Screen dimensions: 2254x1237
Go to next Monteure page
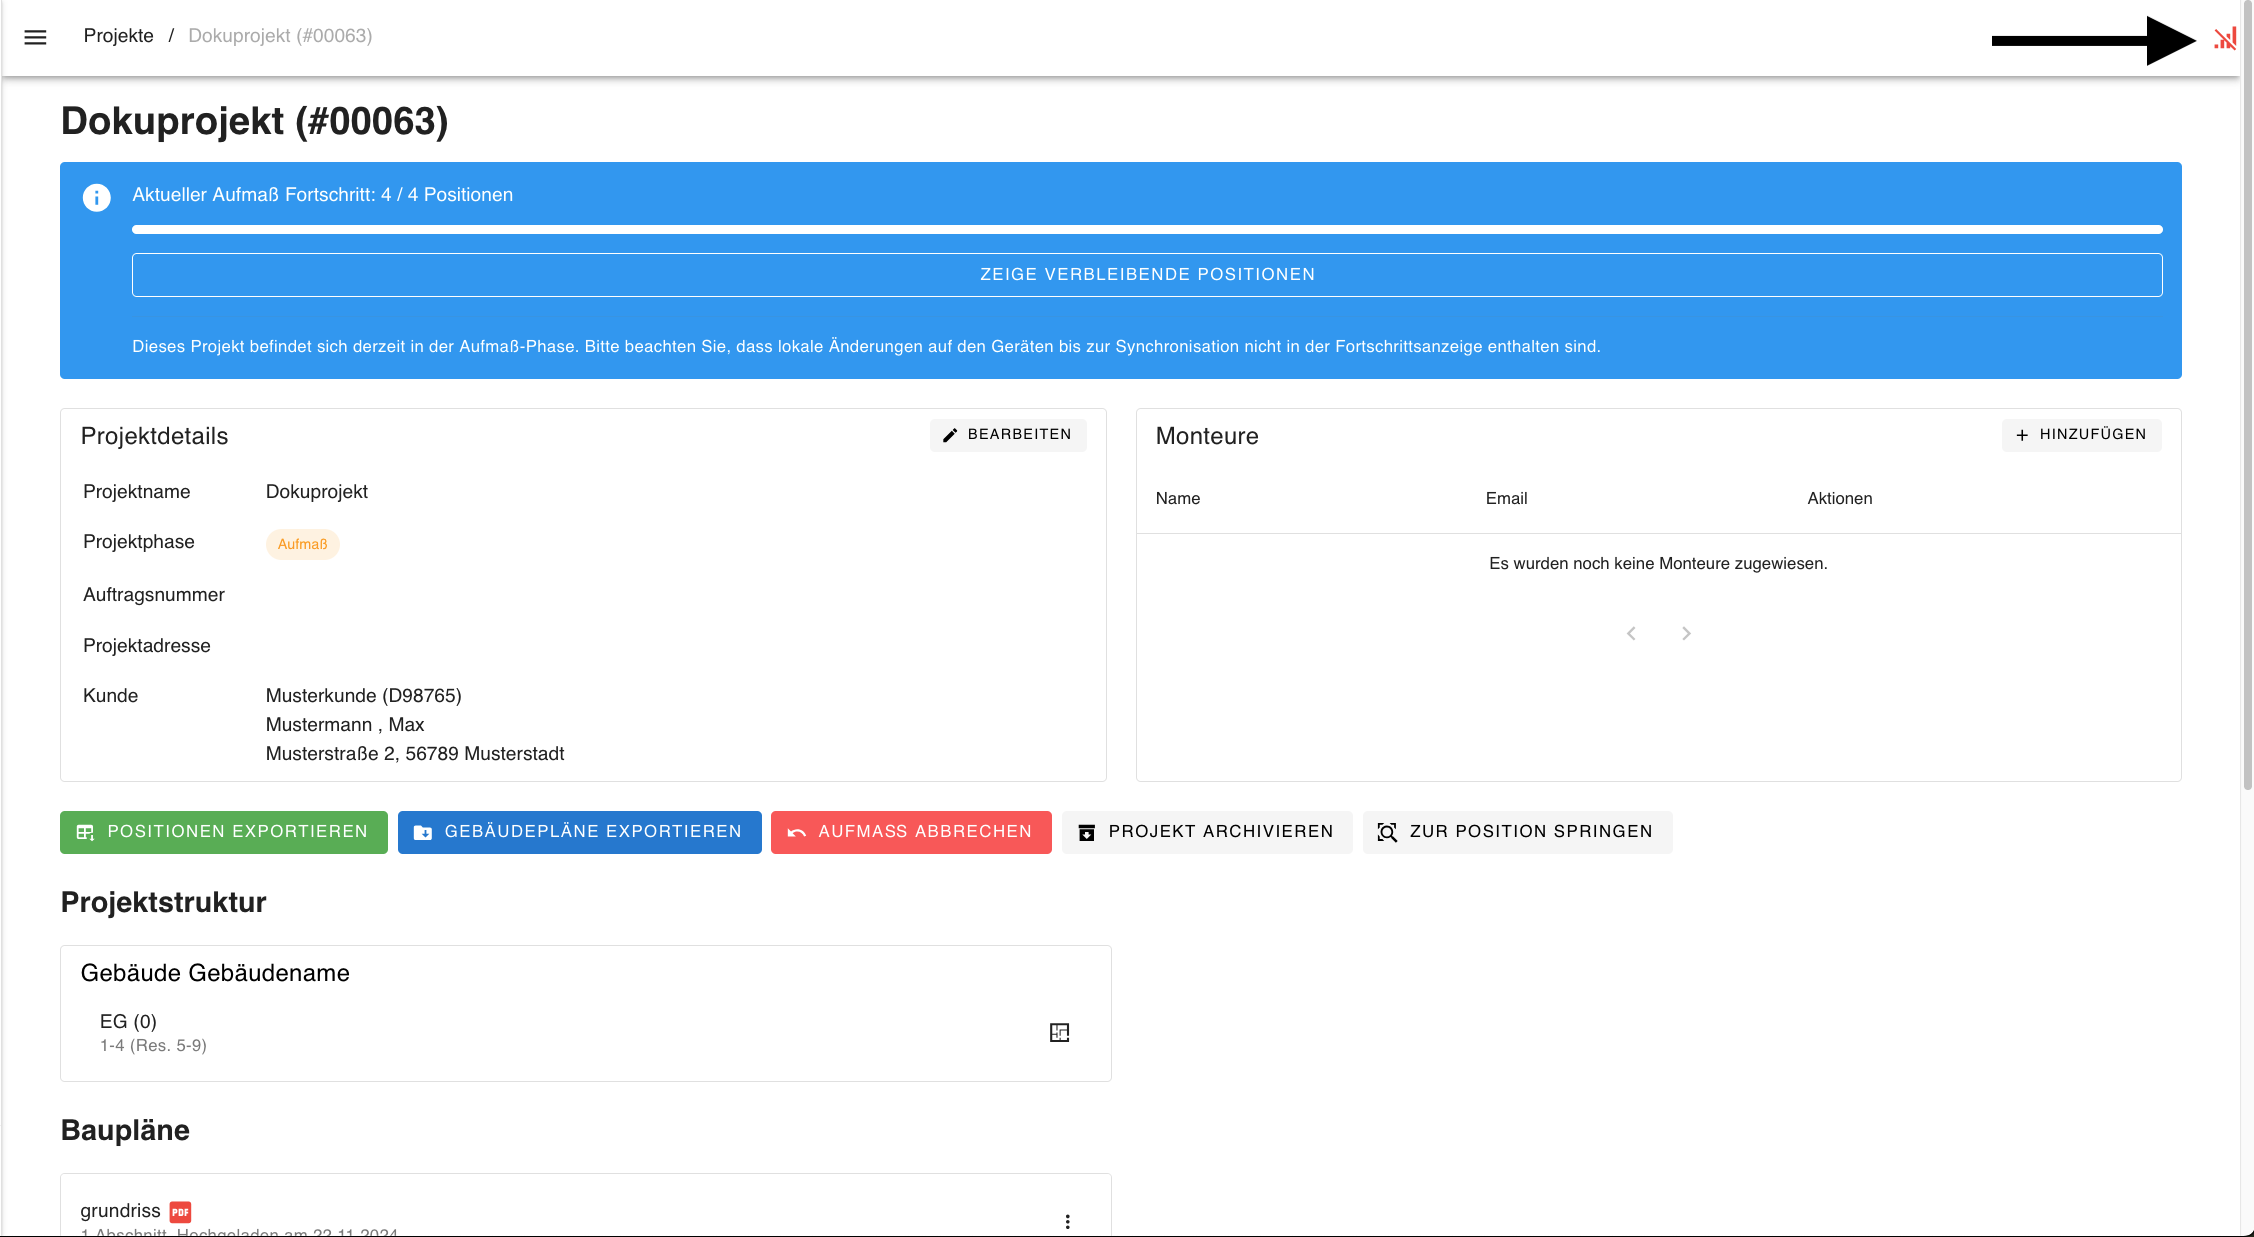pyautogui.click(x=1686, y=633)
